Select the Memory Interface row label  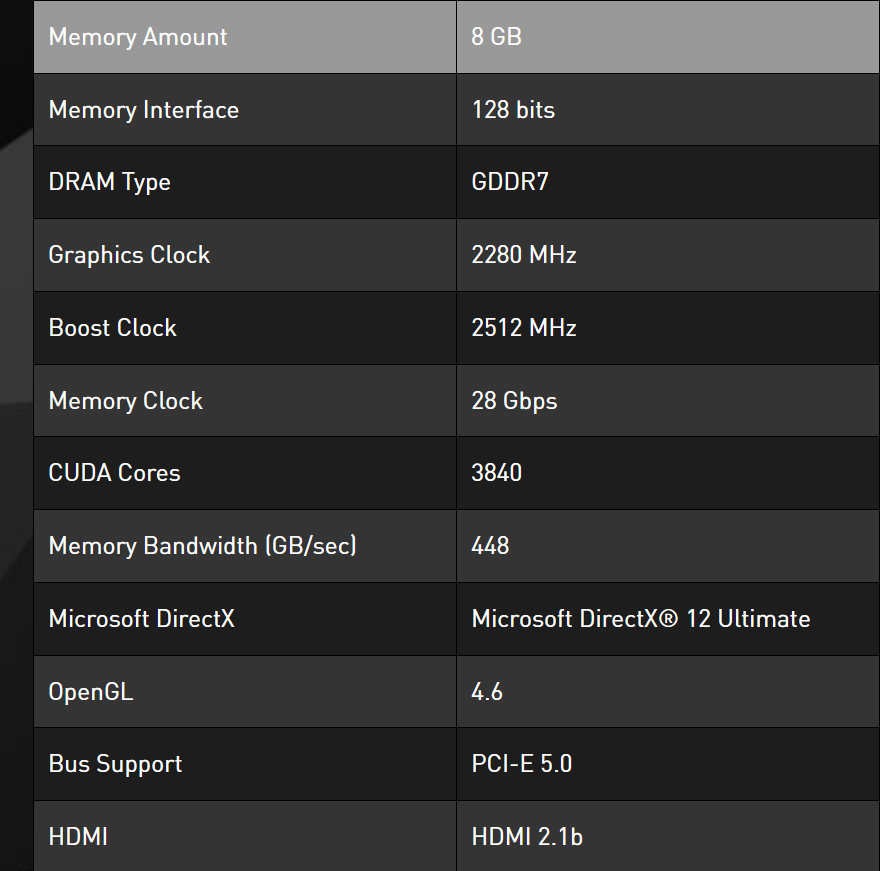tap(144, 110)
